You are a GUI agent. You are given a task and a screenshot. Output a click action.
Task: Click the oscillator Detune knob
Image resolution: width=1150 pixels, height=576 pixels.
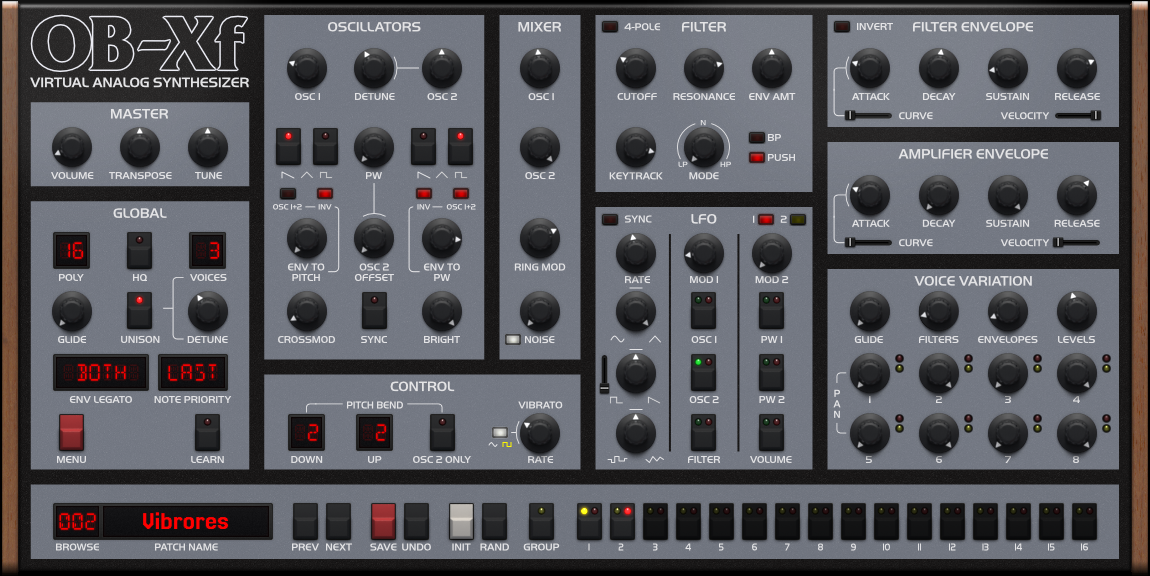click(374, 68)
